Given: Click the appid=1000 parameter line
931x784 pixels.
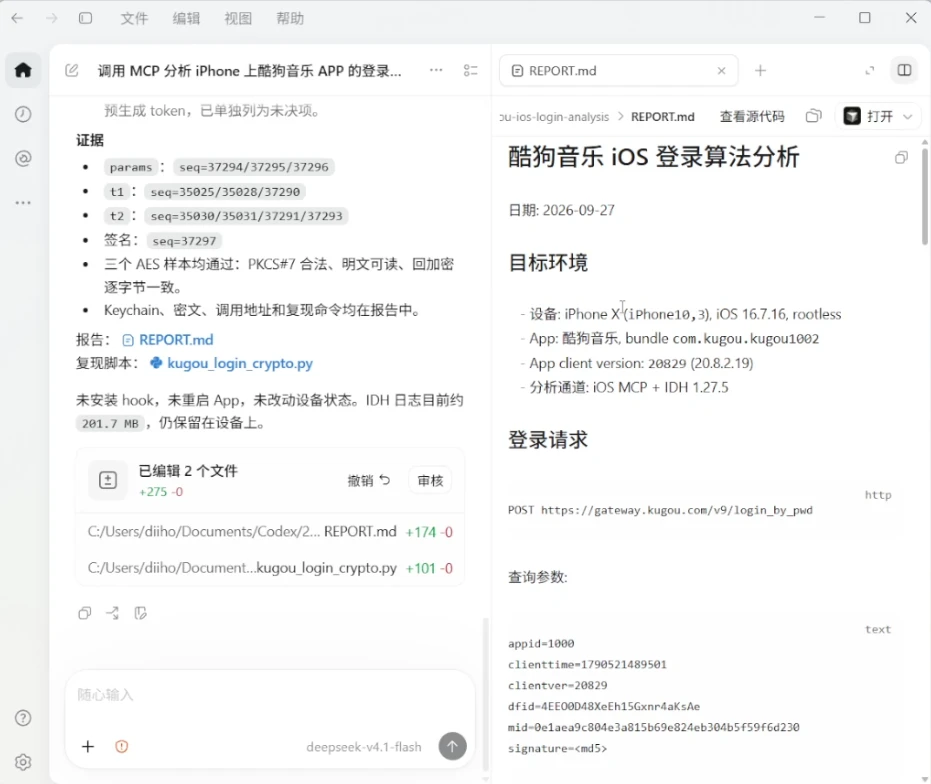Looking at the screenshot, I should tap(541, 643).
